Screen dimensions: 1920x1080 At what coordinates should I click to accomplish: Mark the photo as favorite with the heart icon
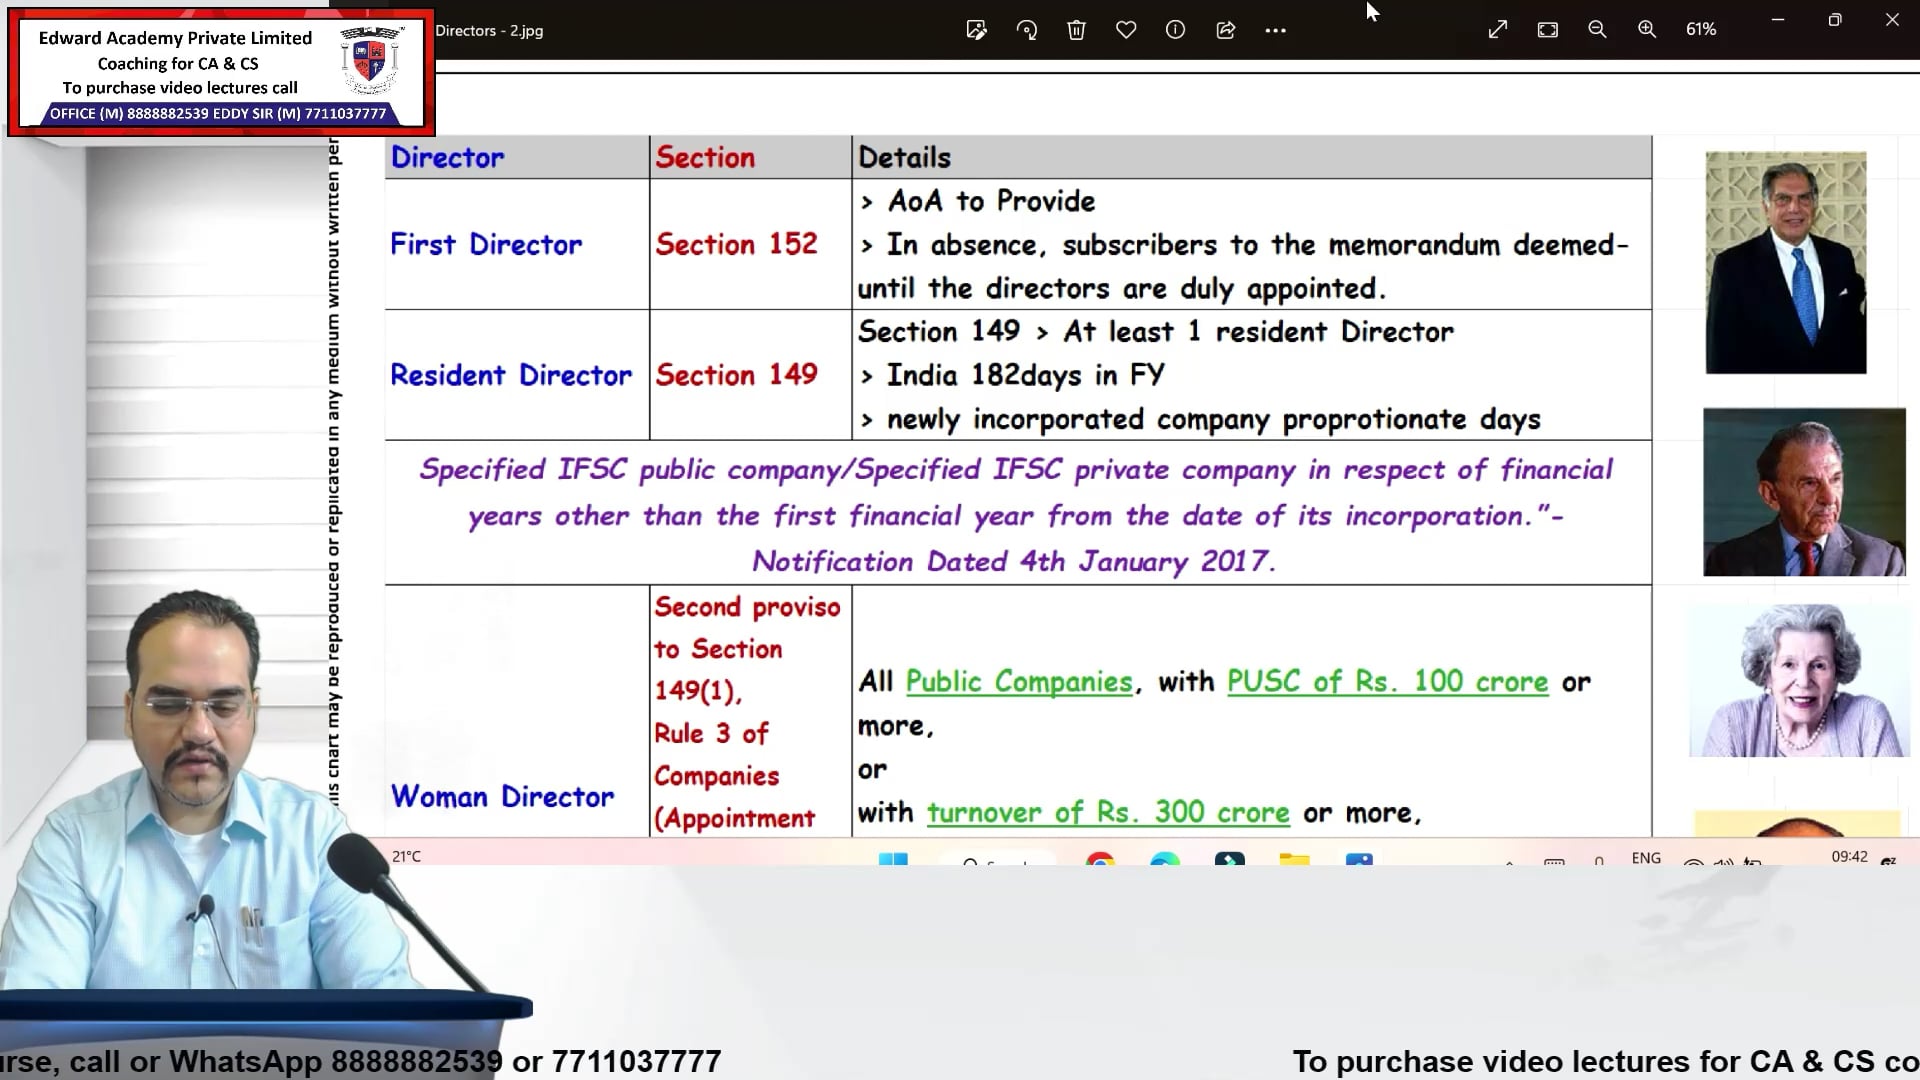click(1126, 30)
